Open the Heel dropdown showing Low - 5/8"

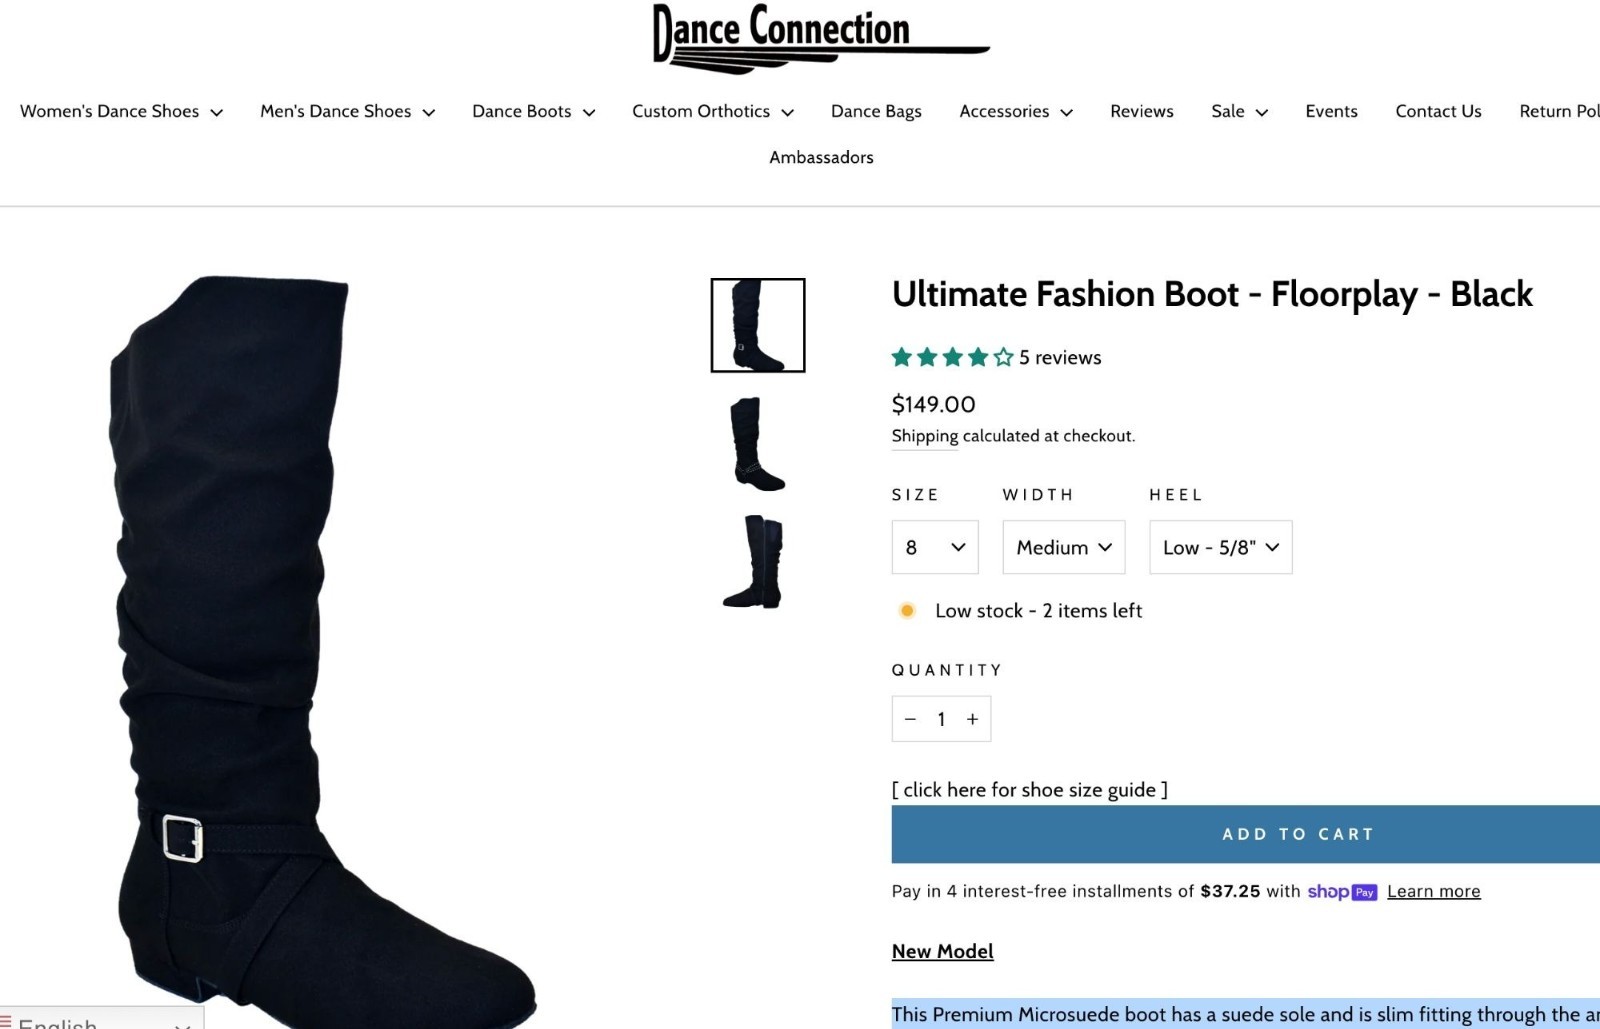point(1221,547)
